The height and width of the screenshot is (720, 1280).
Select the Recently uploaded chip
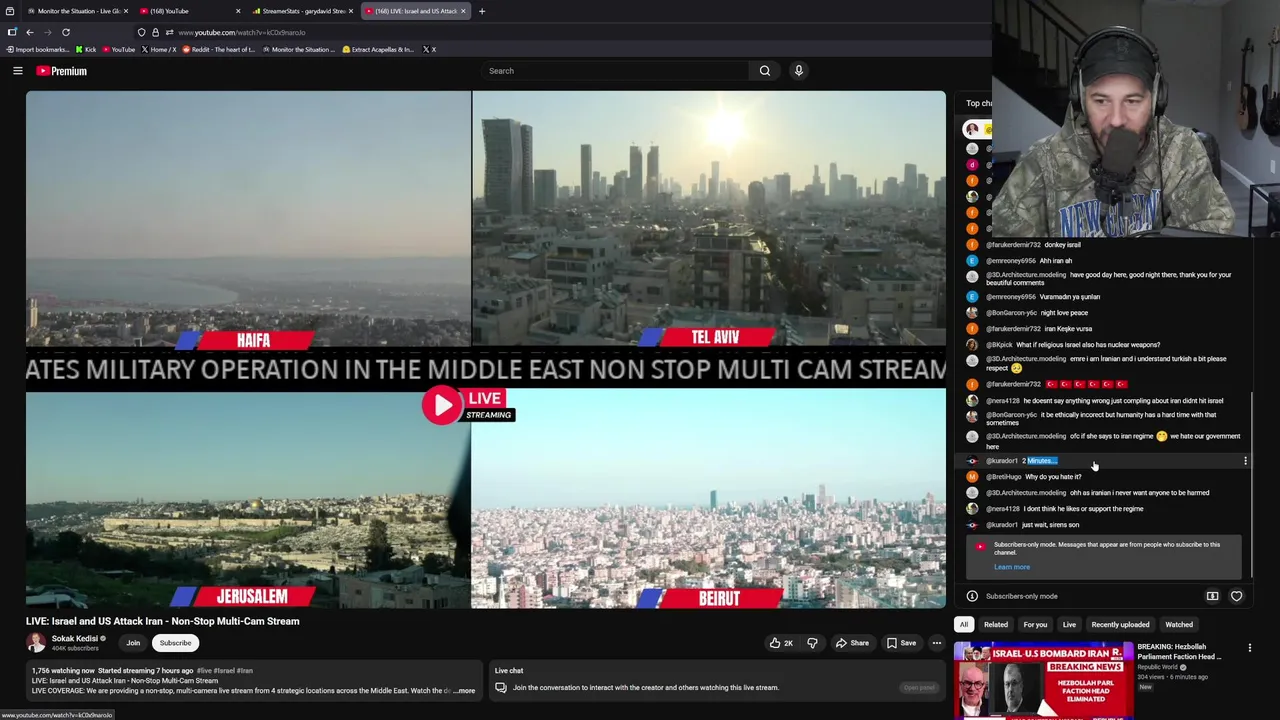coord(1120,625)
